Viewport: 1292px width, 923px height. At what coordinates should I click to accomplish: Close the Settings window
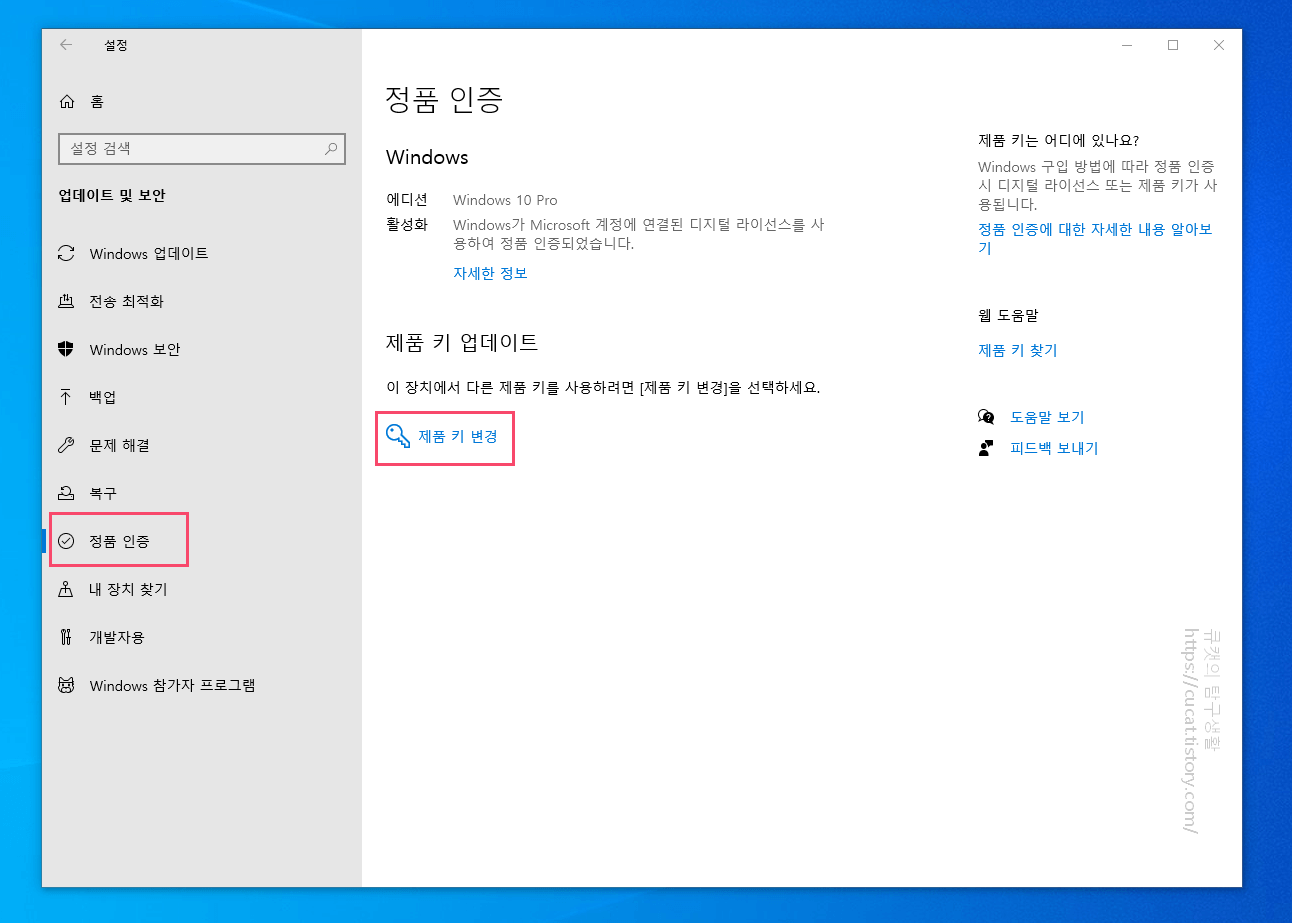pyautogui.click(x=1219, y=45)
